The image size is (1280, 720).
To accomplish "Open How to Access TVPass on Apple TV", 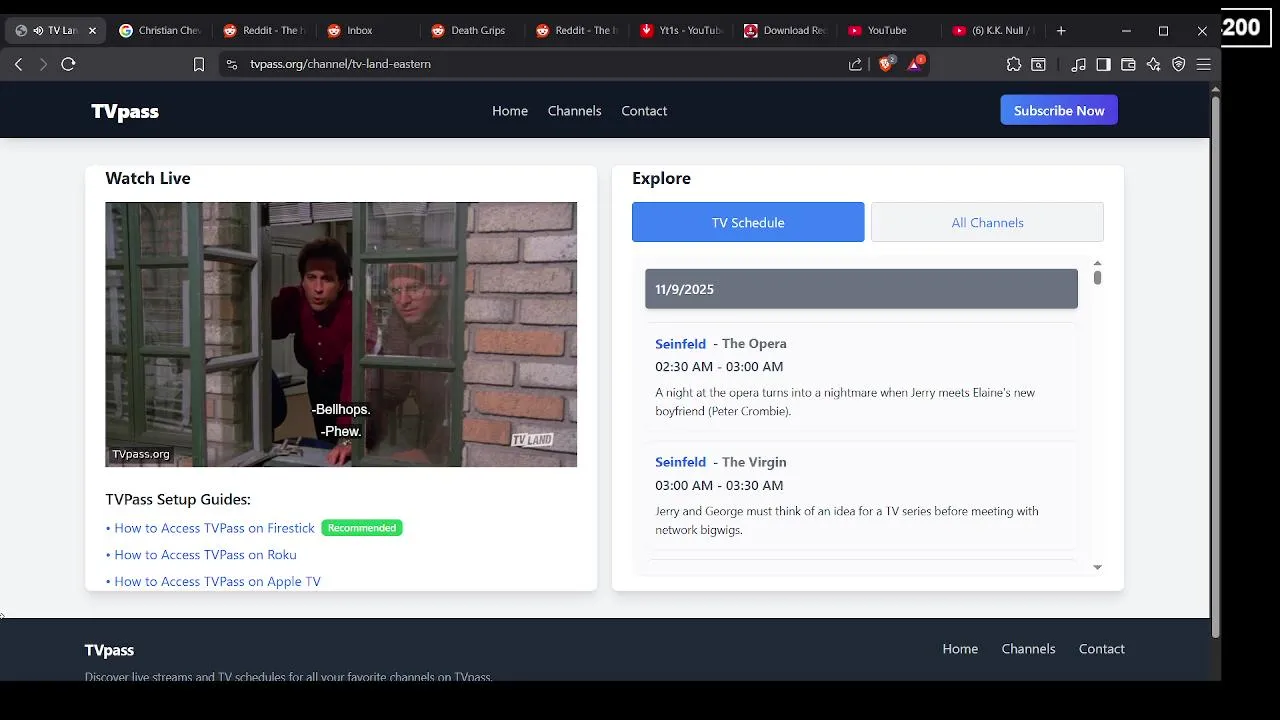I will (x=217, y=581).
